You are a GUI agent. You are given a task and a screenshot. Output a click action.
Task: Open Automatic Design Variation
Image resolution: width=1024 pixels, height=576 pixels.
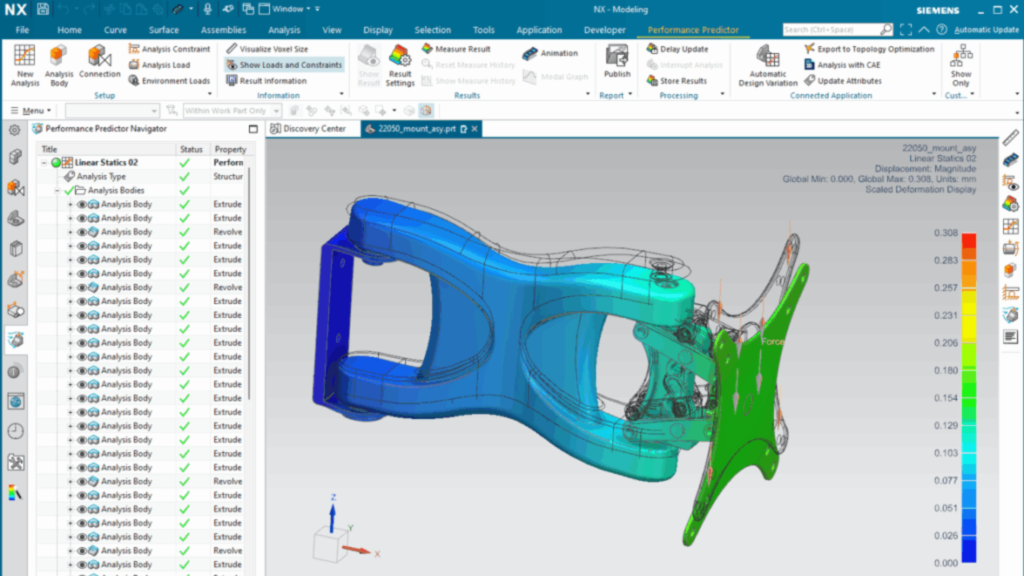pyautogui.click(x=767, y=65)
